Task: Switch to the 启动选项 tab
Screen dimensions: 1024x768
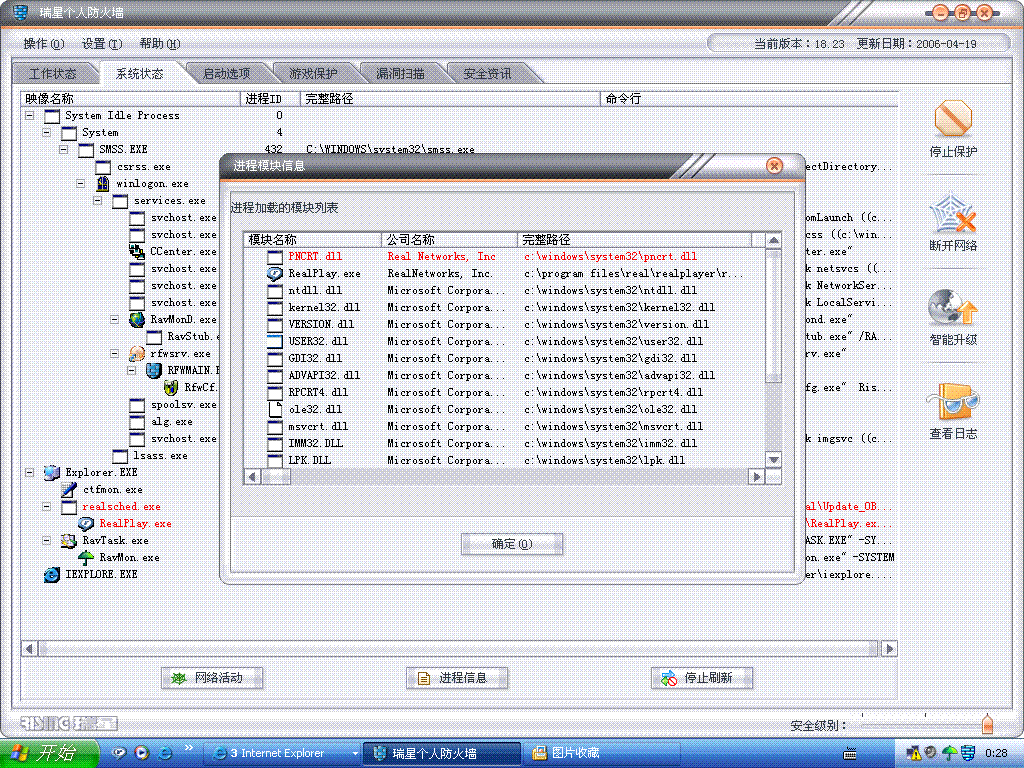Action: (227, 74)
